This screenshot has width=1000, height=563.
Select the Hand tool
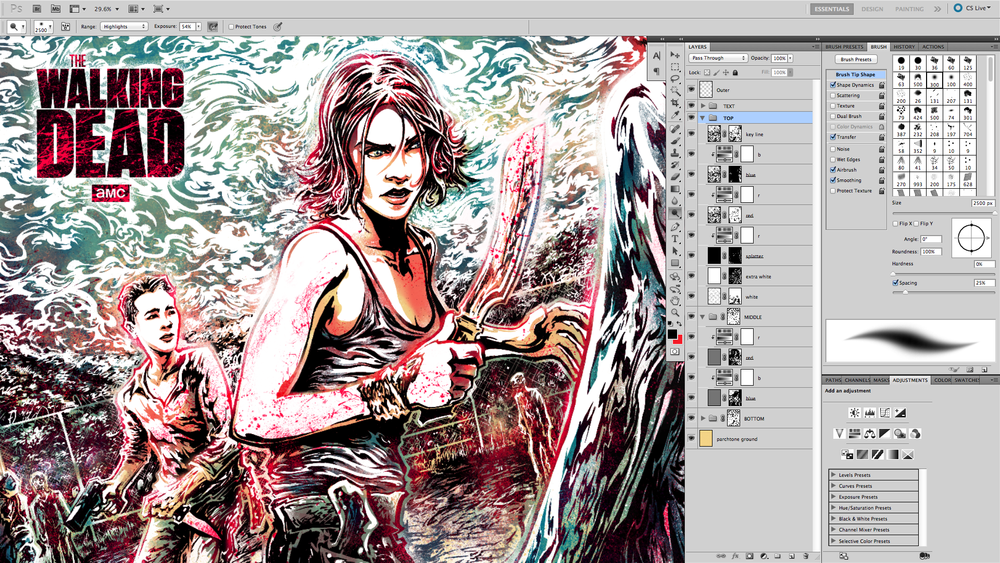tap(675, 300)
